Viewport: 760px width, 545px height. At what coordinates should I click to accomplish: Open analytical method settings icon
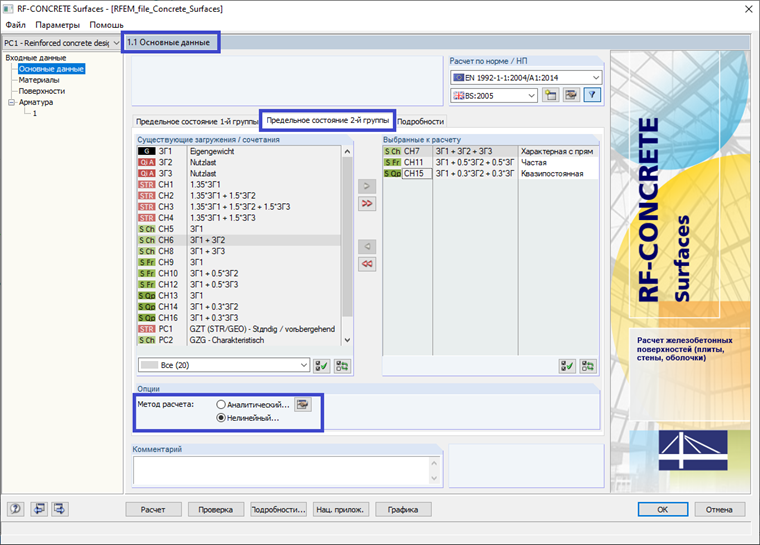pos(303,404)
